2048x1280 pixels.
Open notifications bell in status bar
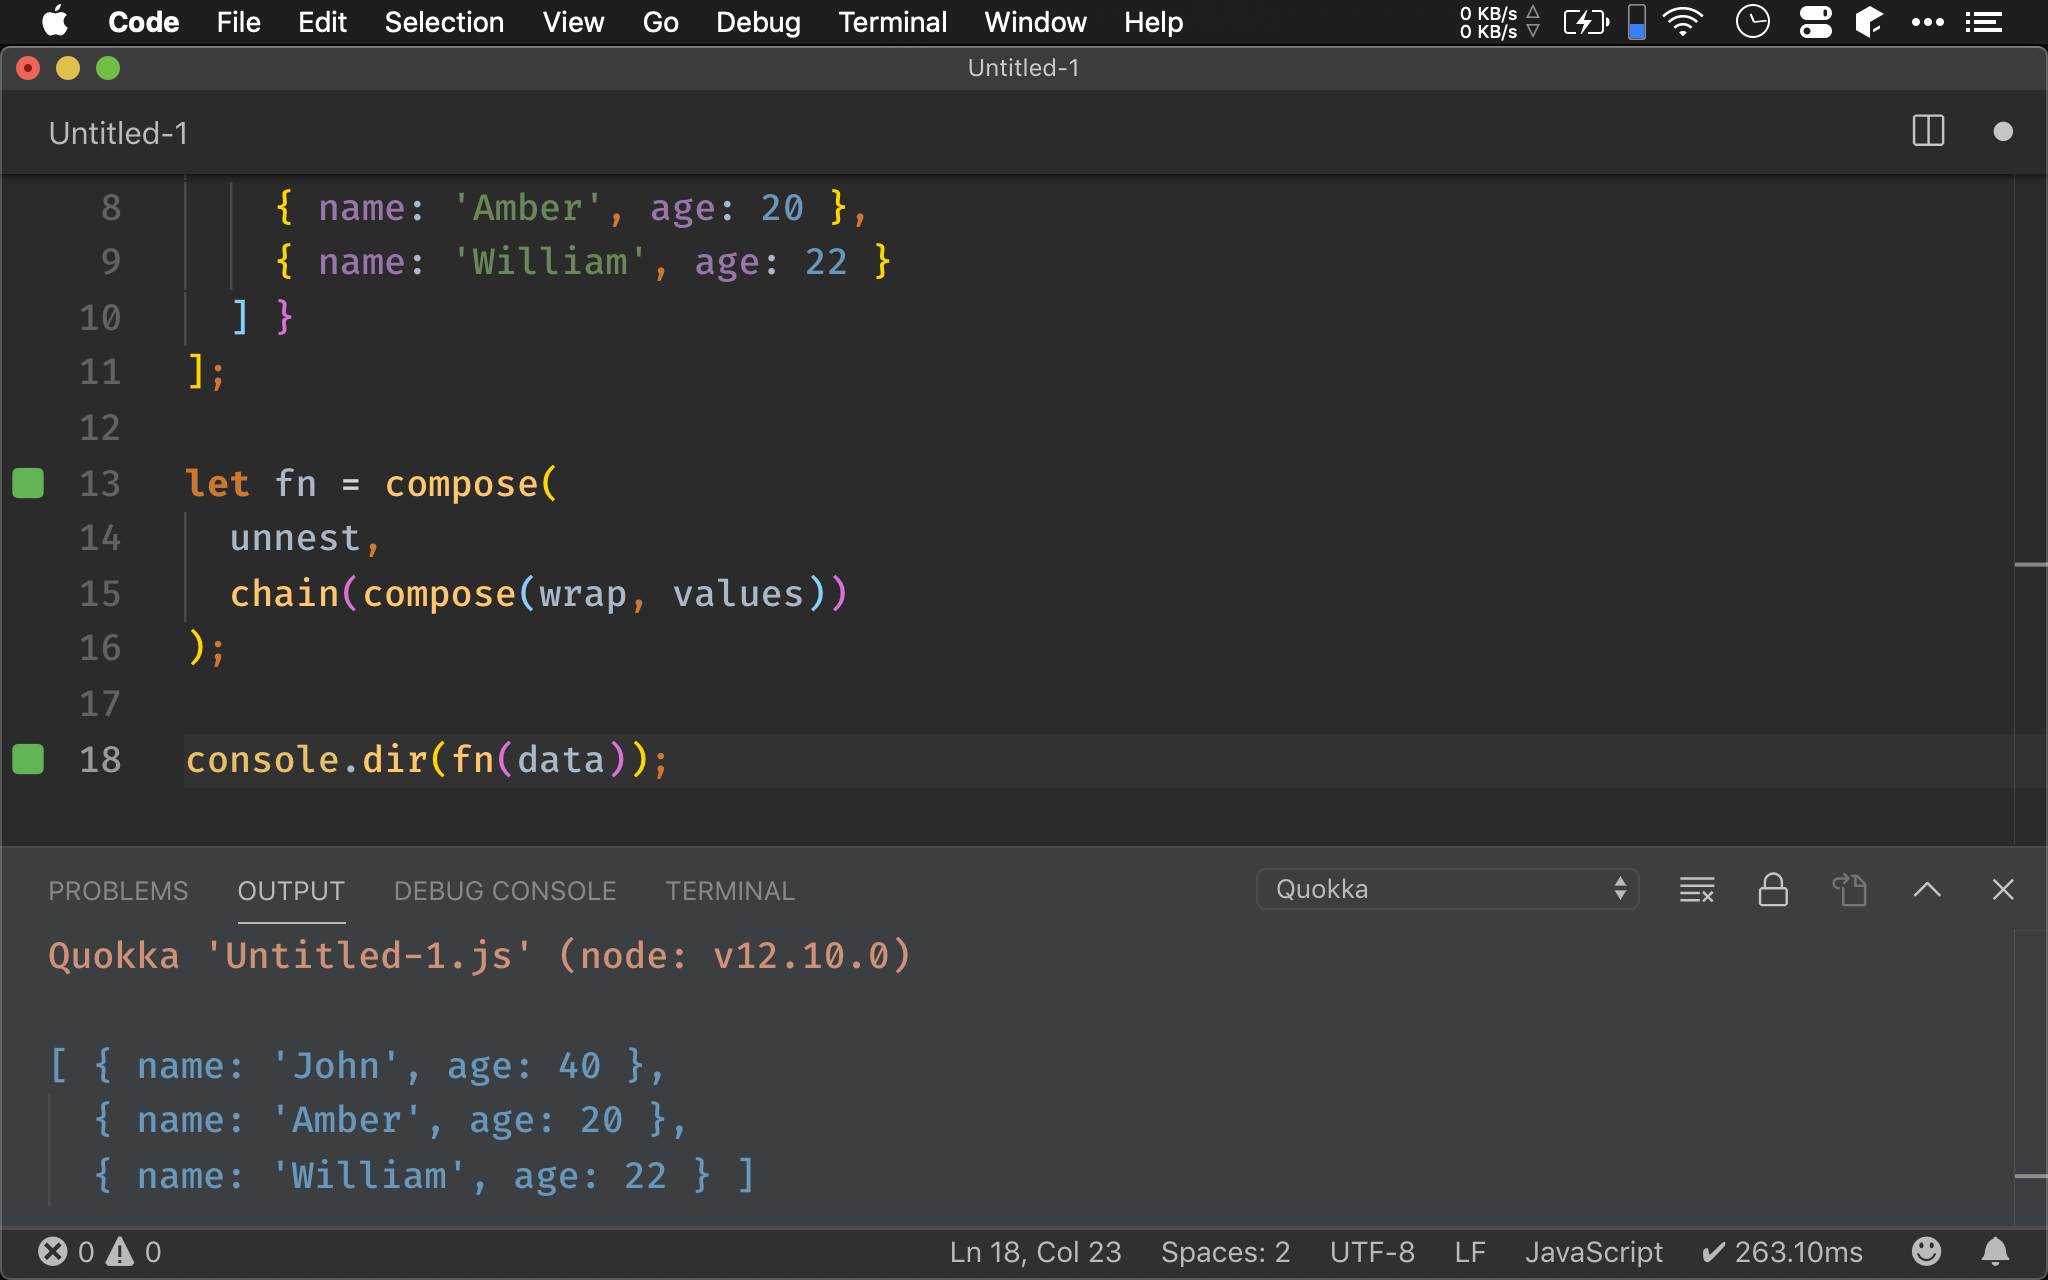coord(1995,1251)
